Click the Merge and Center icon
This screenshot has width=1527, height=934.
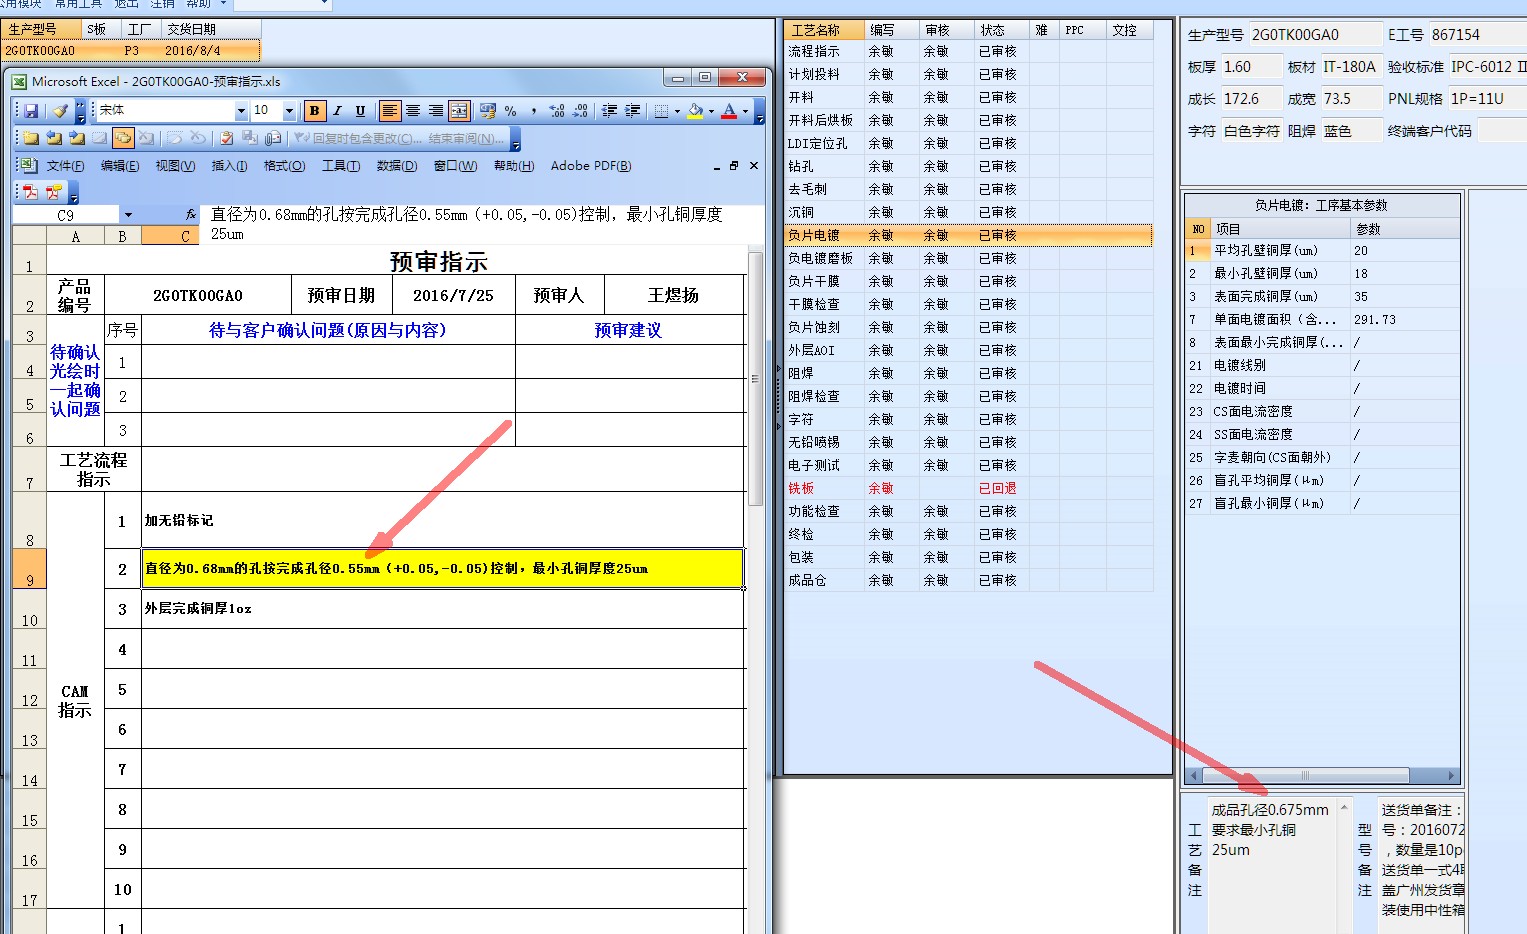tap(458, 111)
